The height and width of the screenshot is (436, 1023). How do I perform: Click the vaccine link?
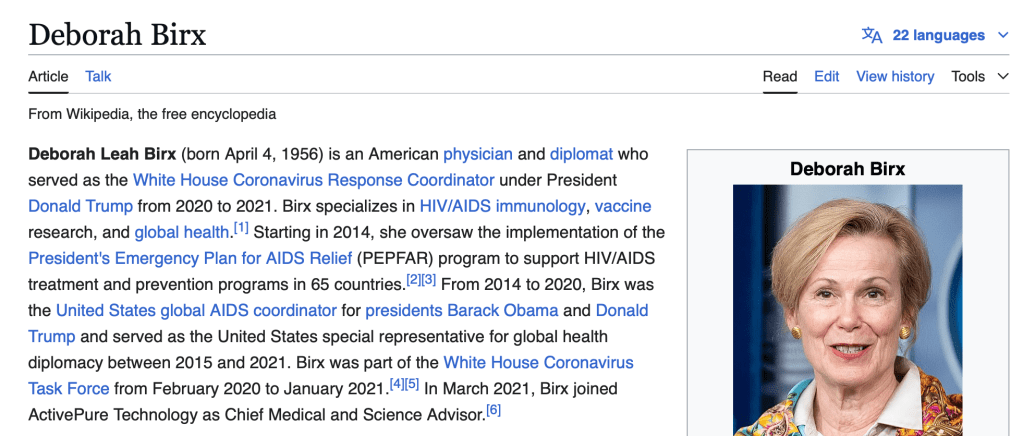coord(623,206)
